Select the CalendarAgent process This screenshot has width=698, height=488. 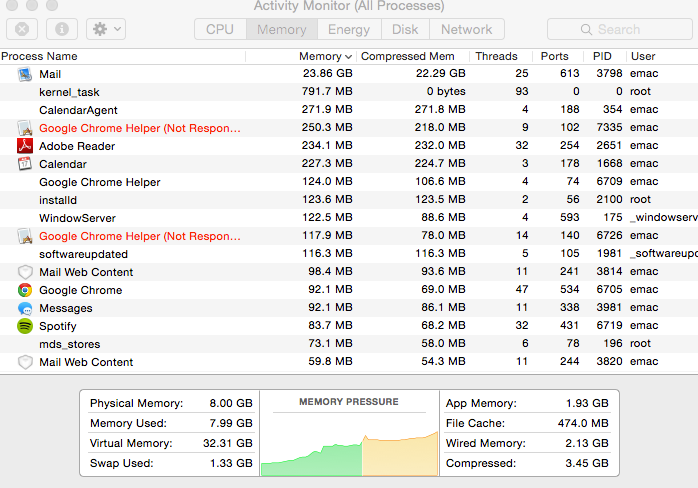click(349, 110)
